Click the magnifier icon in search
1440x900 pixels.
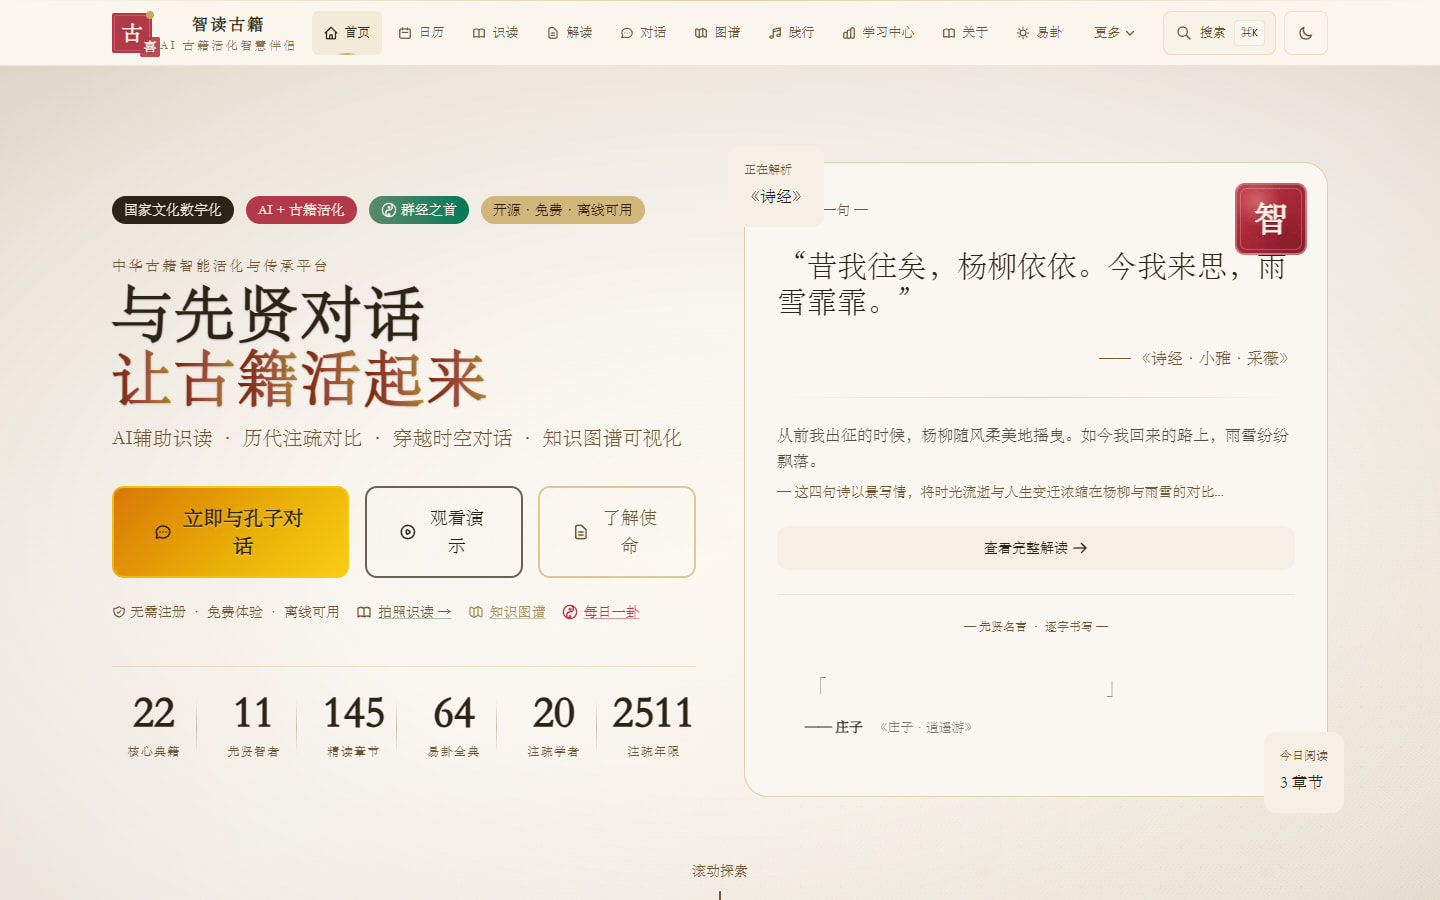(x=1184, y=33)
